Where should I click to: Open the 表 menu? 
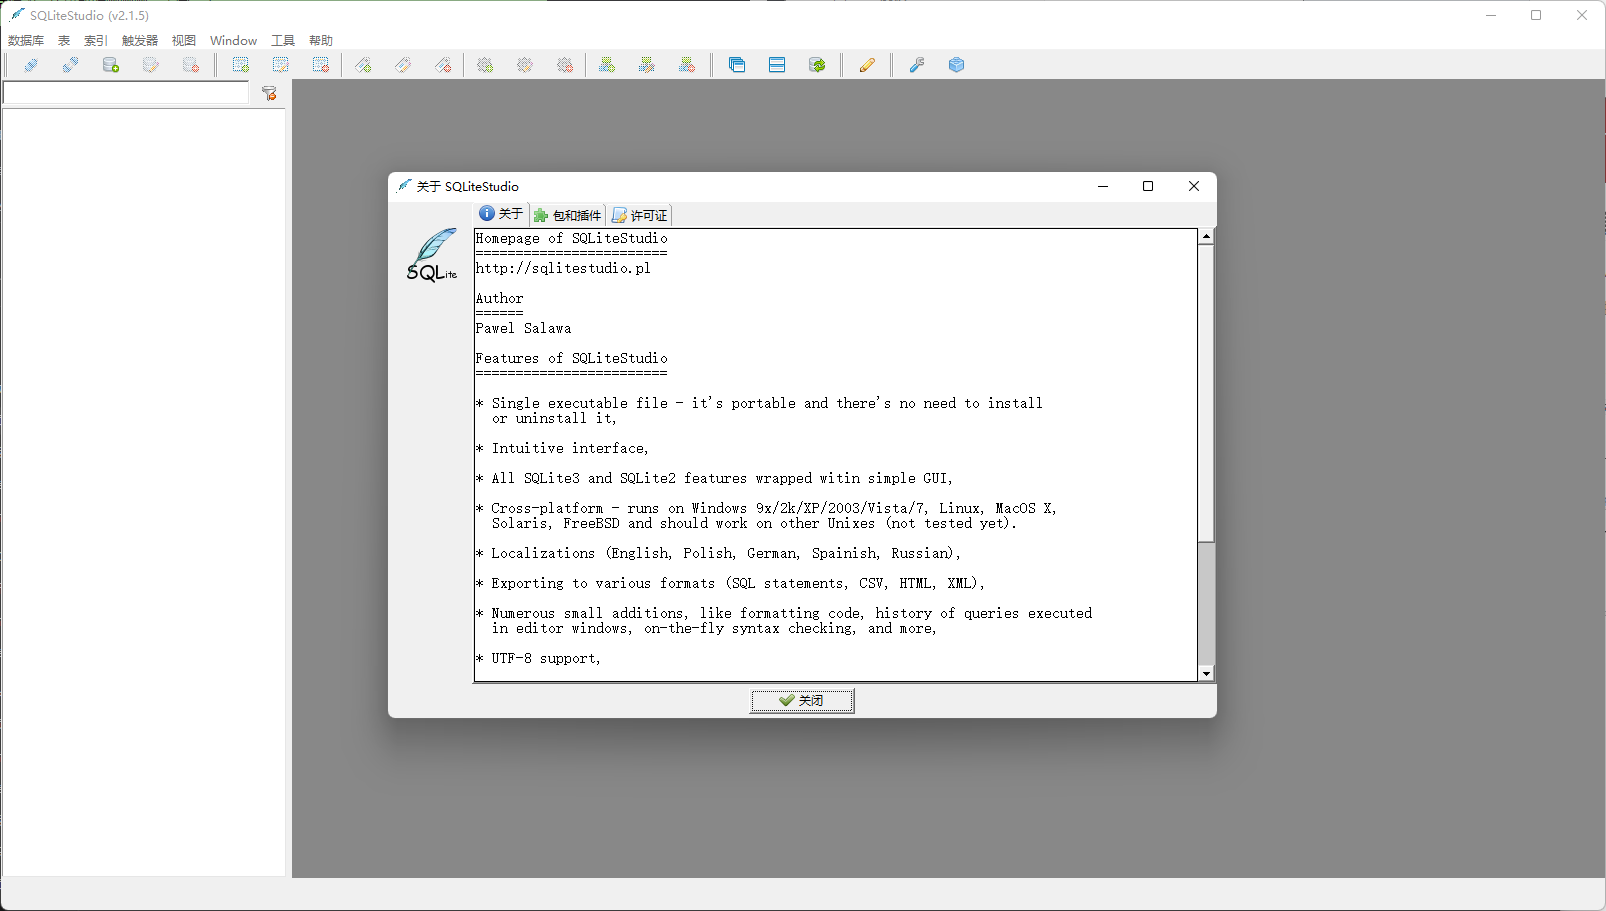pyautogui.click(x=64, y=41)
